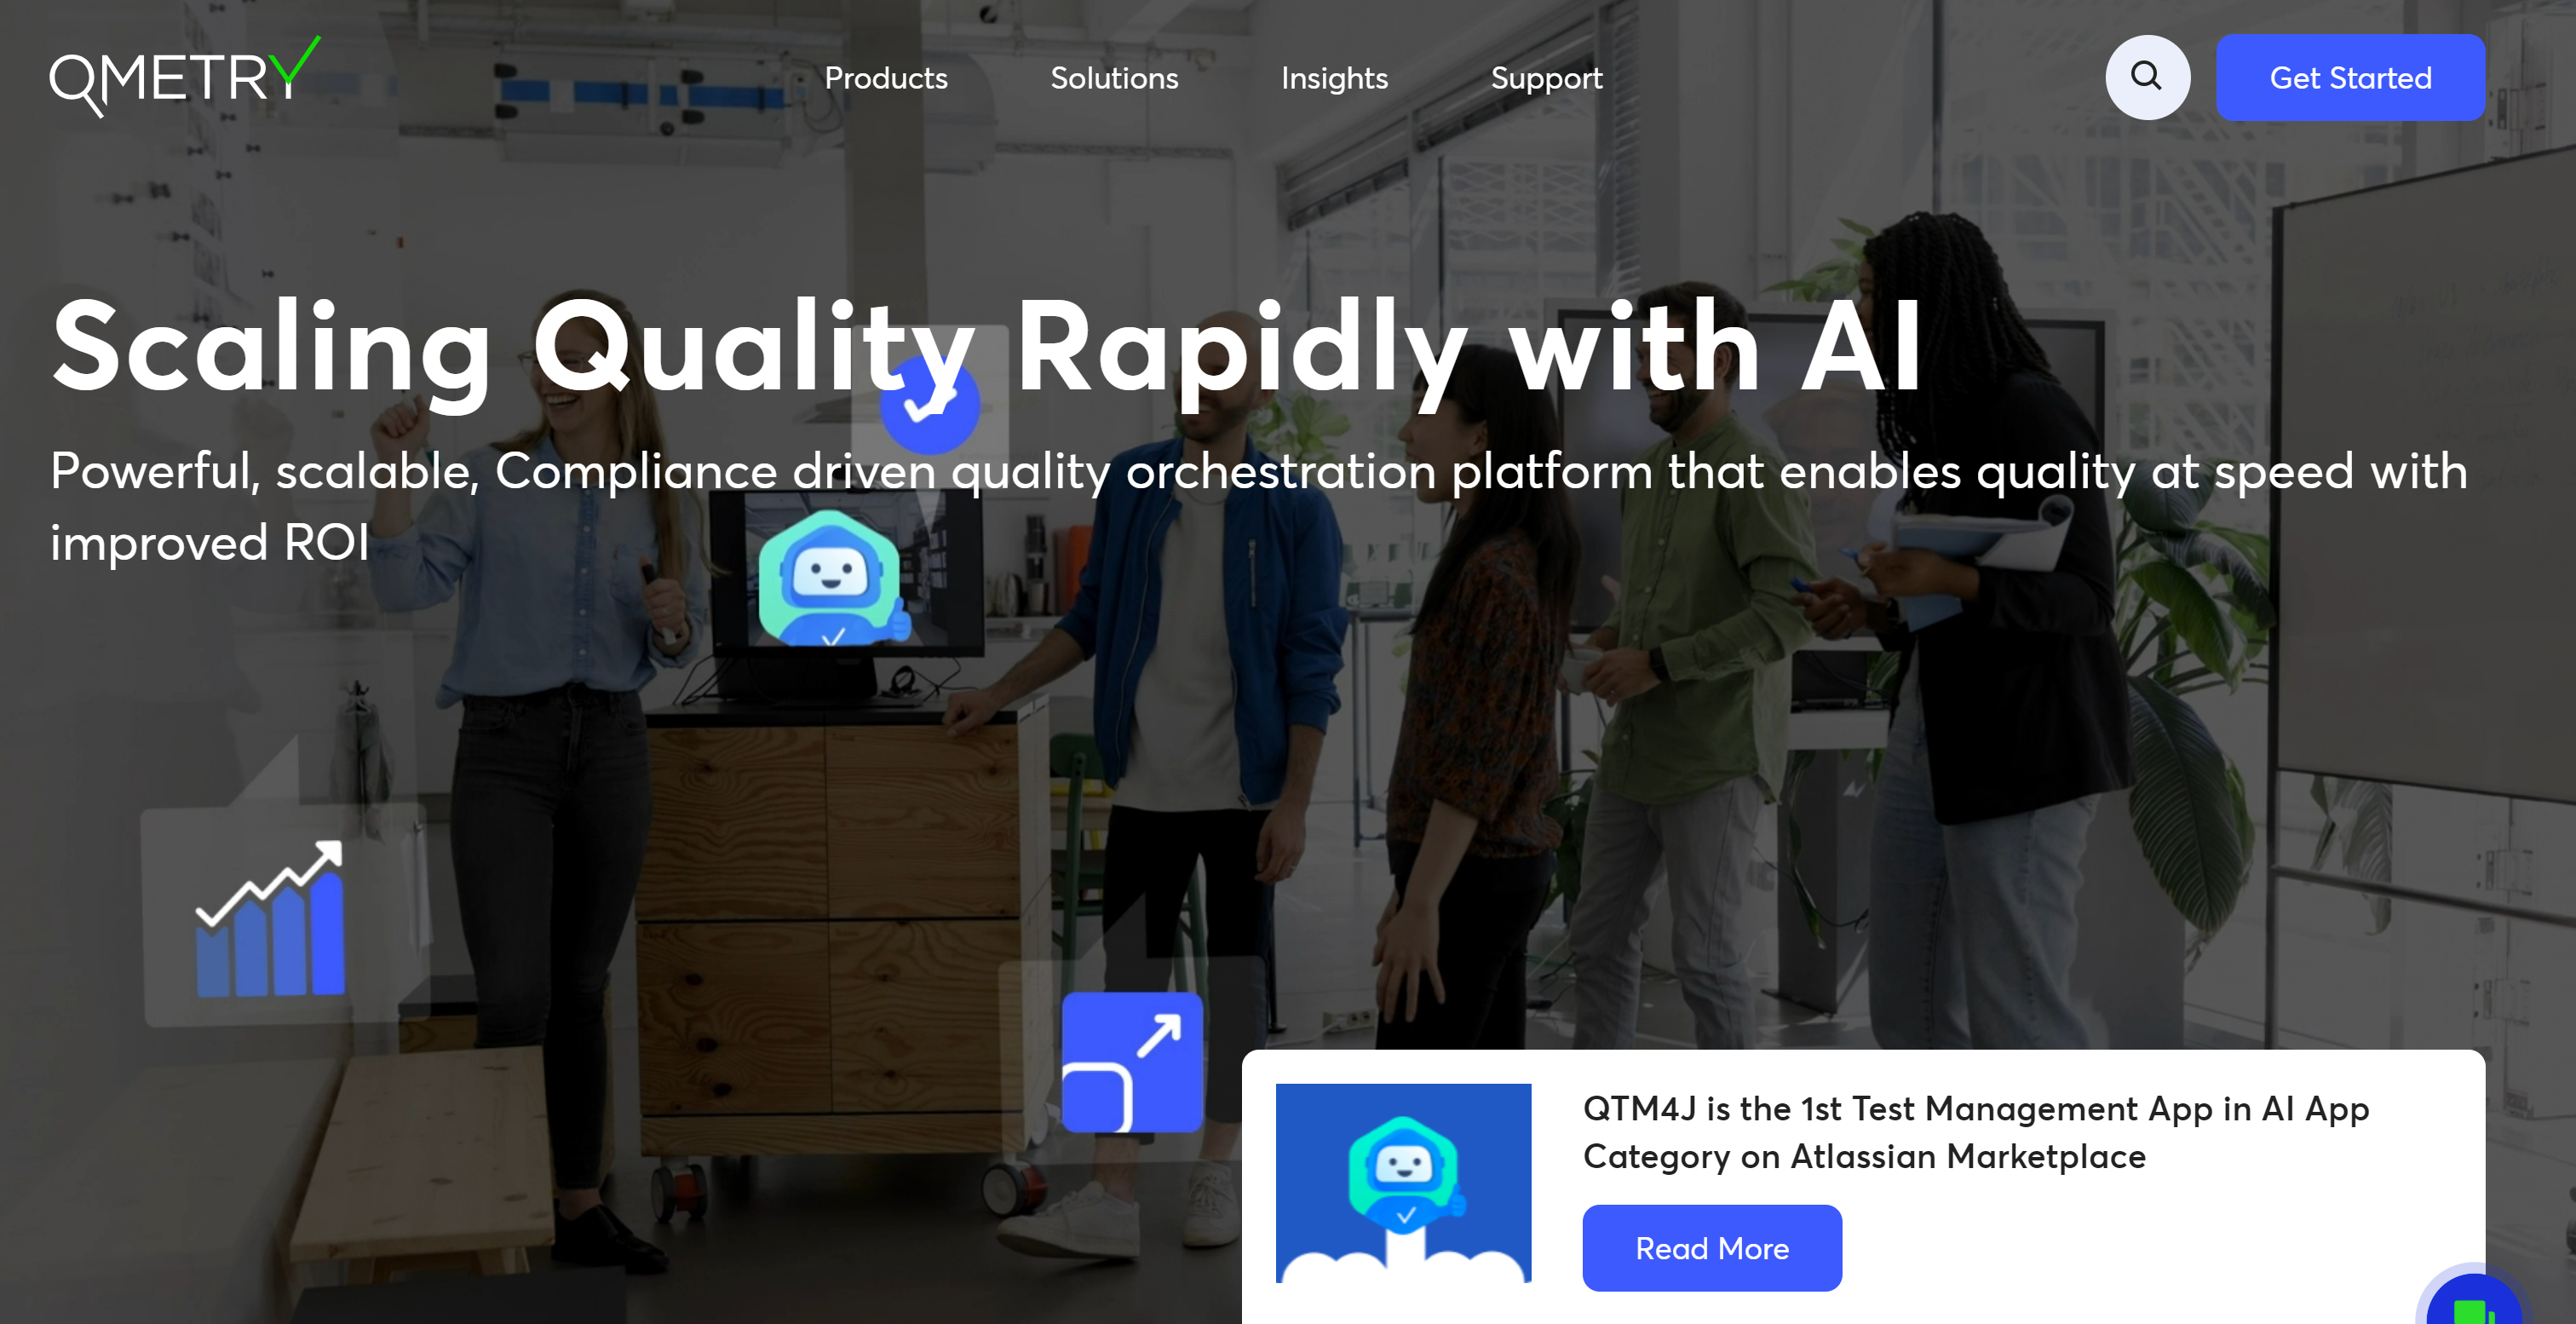Click the search magnifier icon
Viewport: 2576px width, 1324px height.
tap(2146, 78)
